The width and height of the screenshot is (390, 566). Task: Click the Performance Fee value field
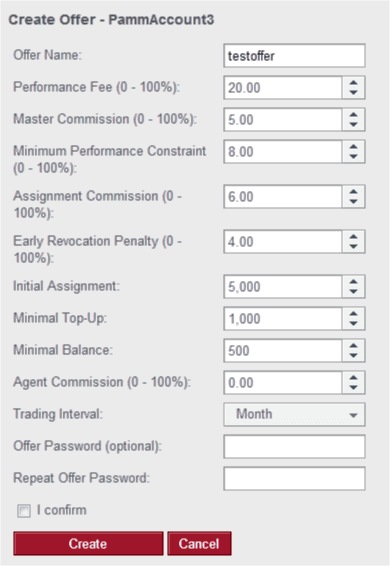pos(283,87)
